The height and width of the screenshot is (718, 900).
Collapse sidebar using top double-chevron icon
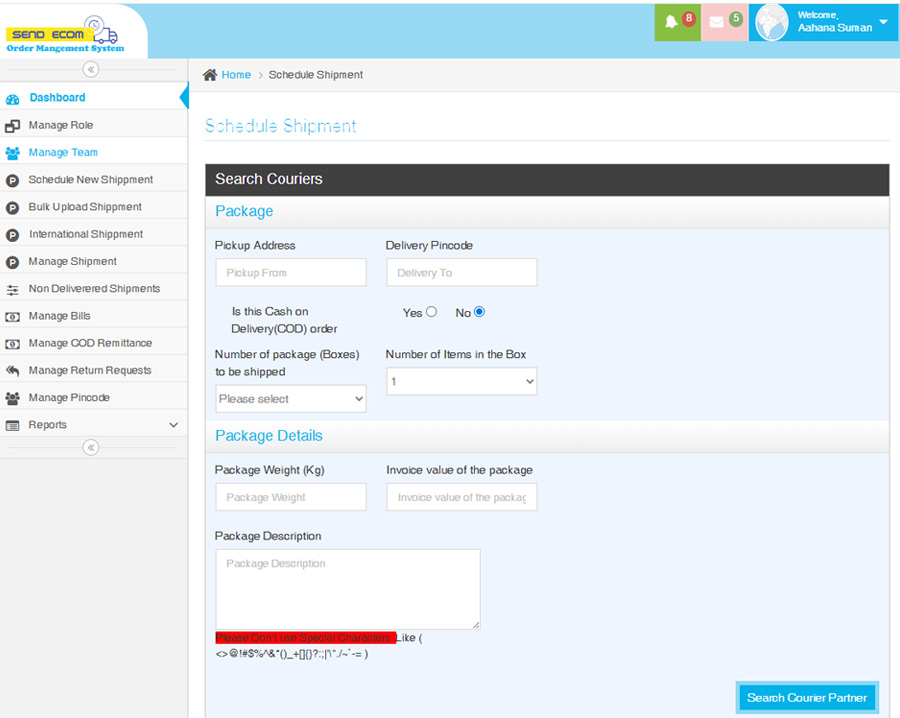pyautogui.click(x=91, y=69)
